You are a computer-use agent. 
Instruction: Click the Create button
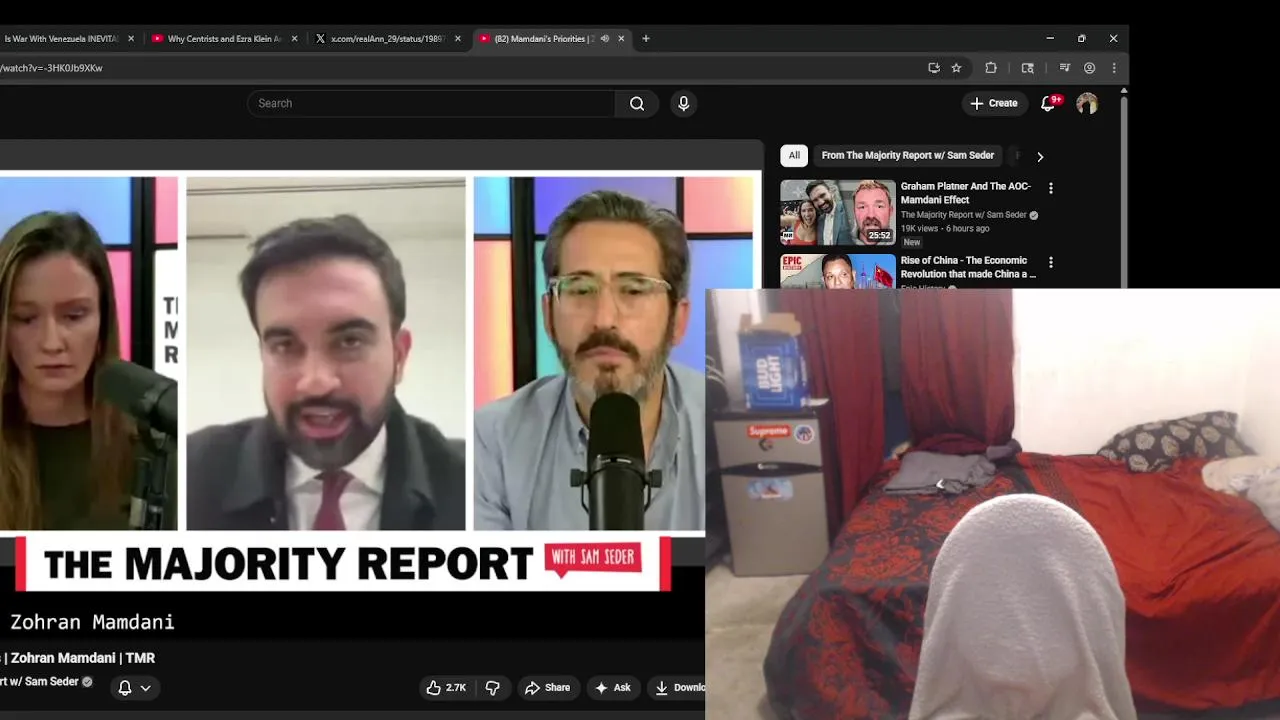pyautogui.click(x=994, y=103)
